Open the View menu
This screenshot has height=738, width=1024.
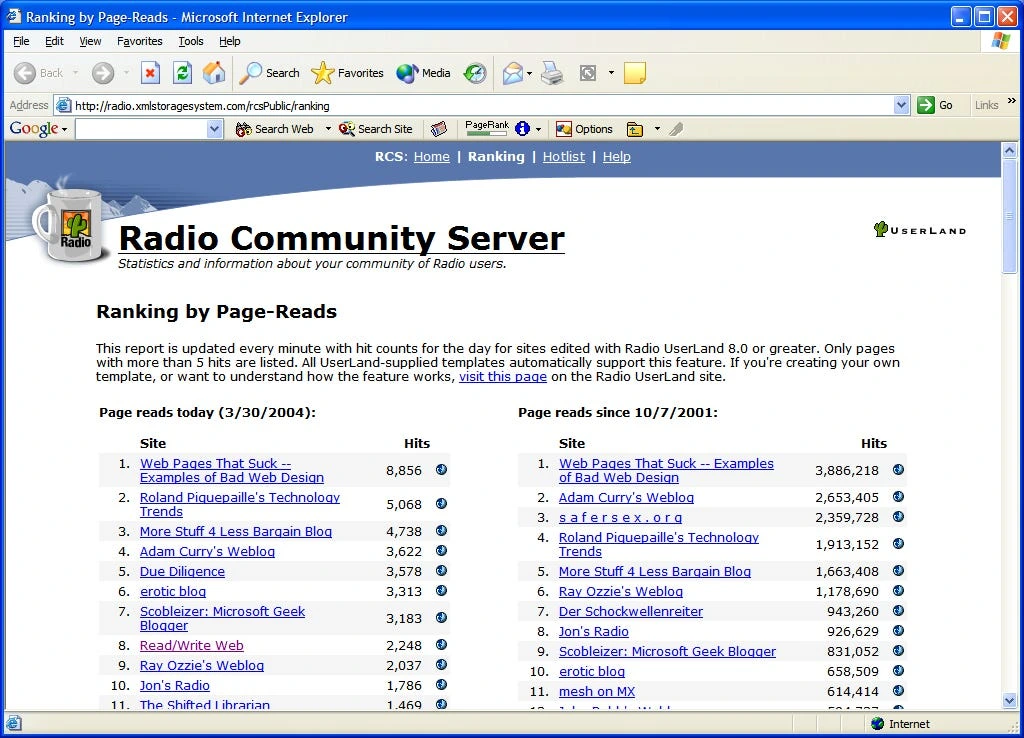coord(90,41)
